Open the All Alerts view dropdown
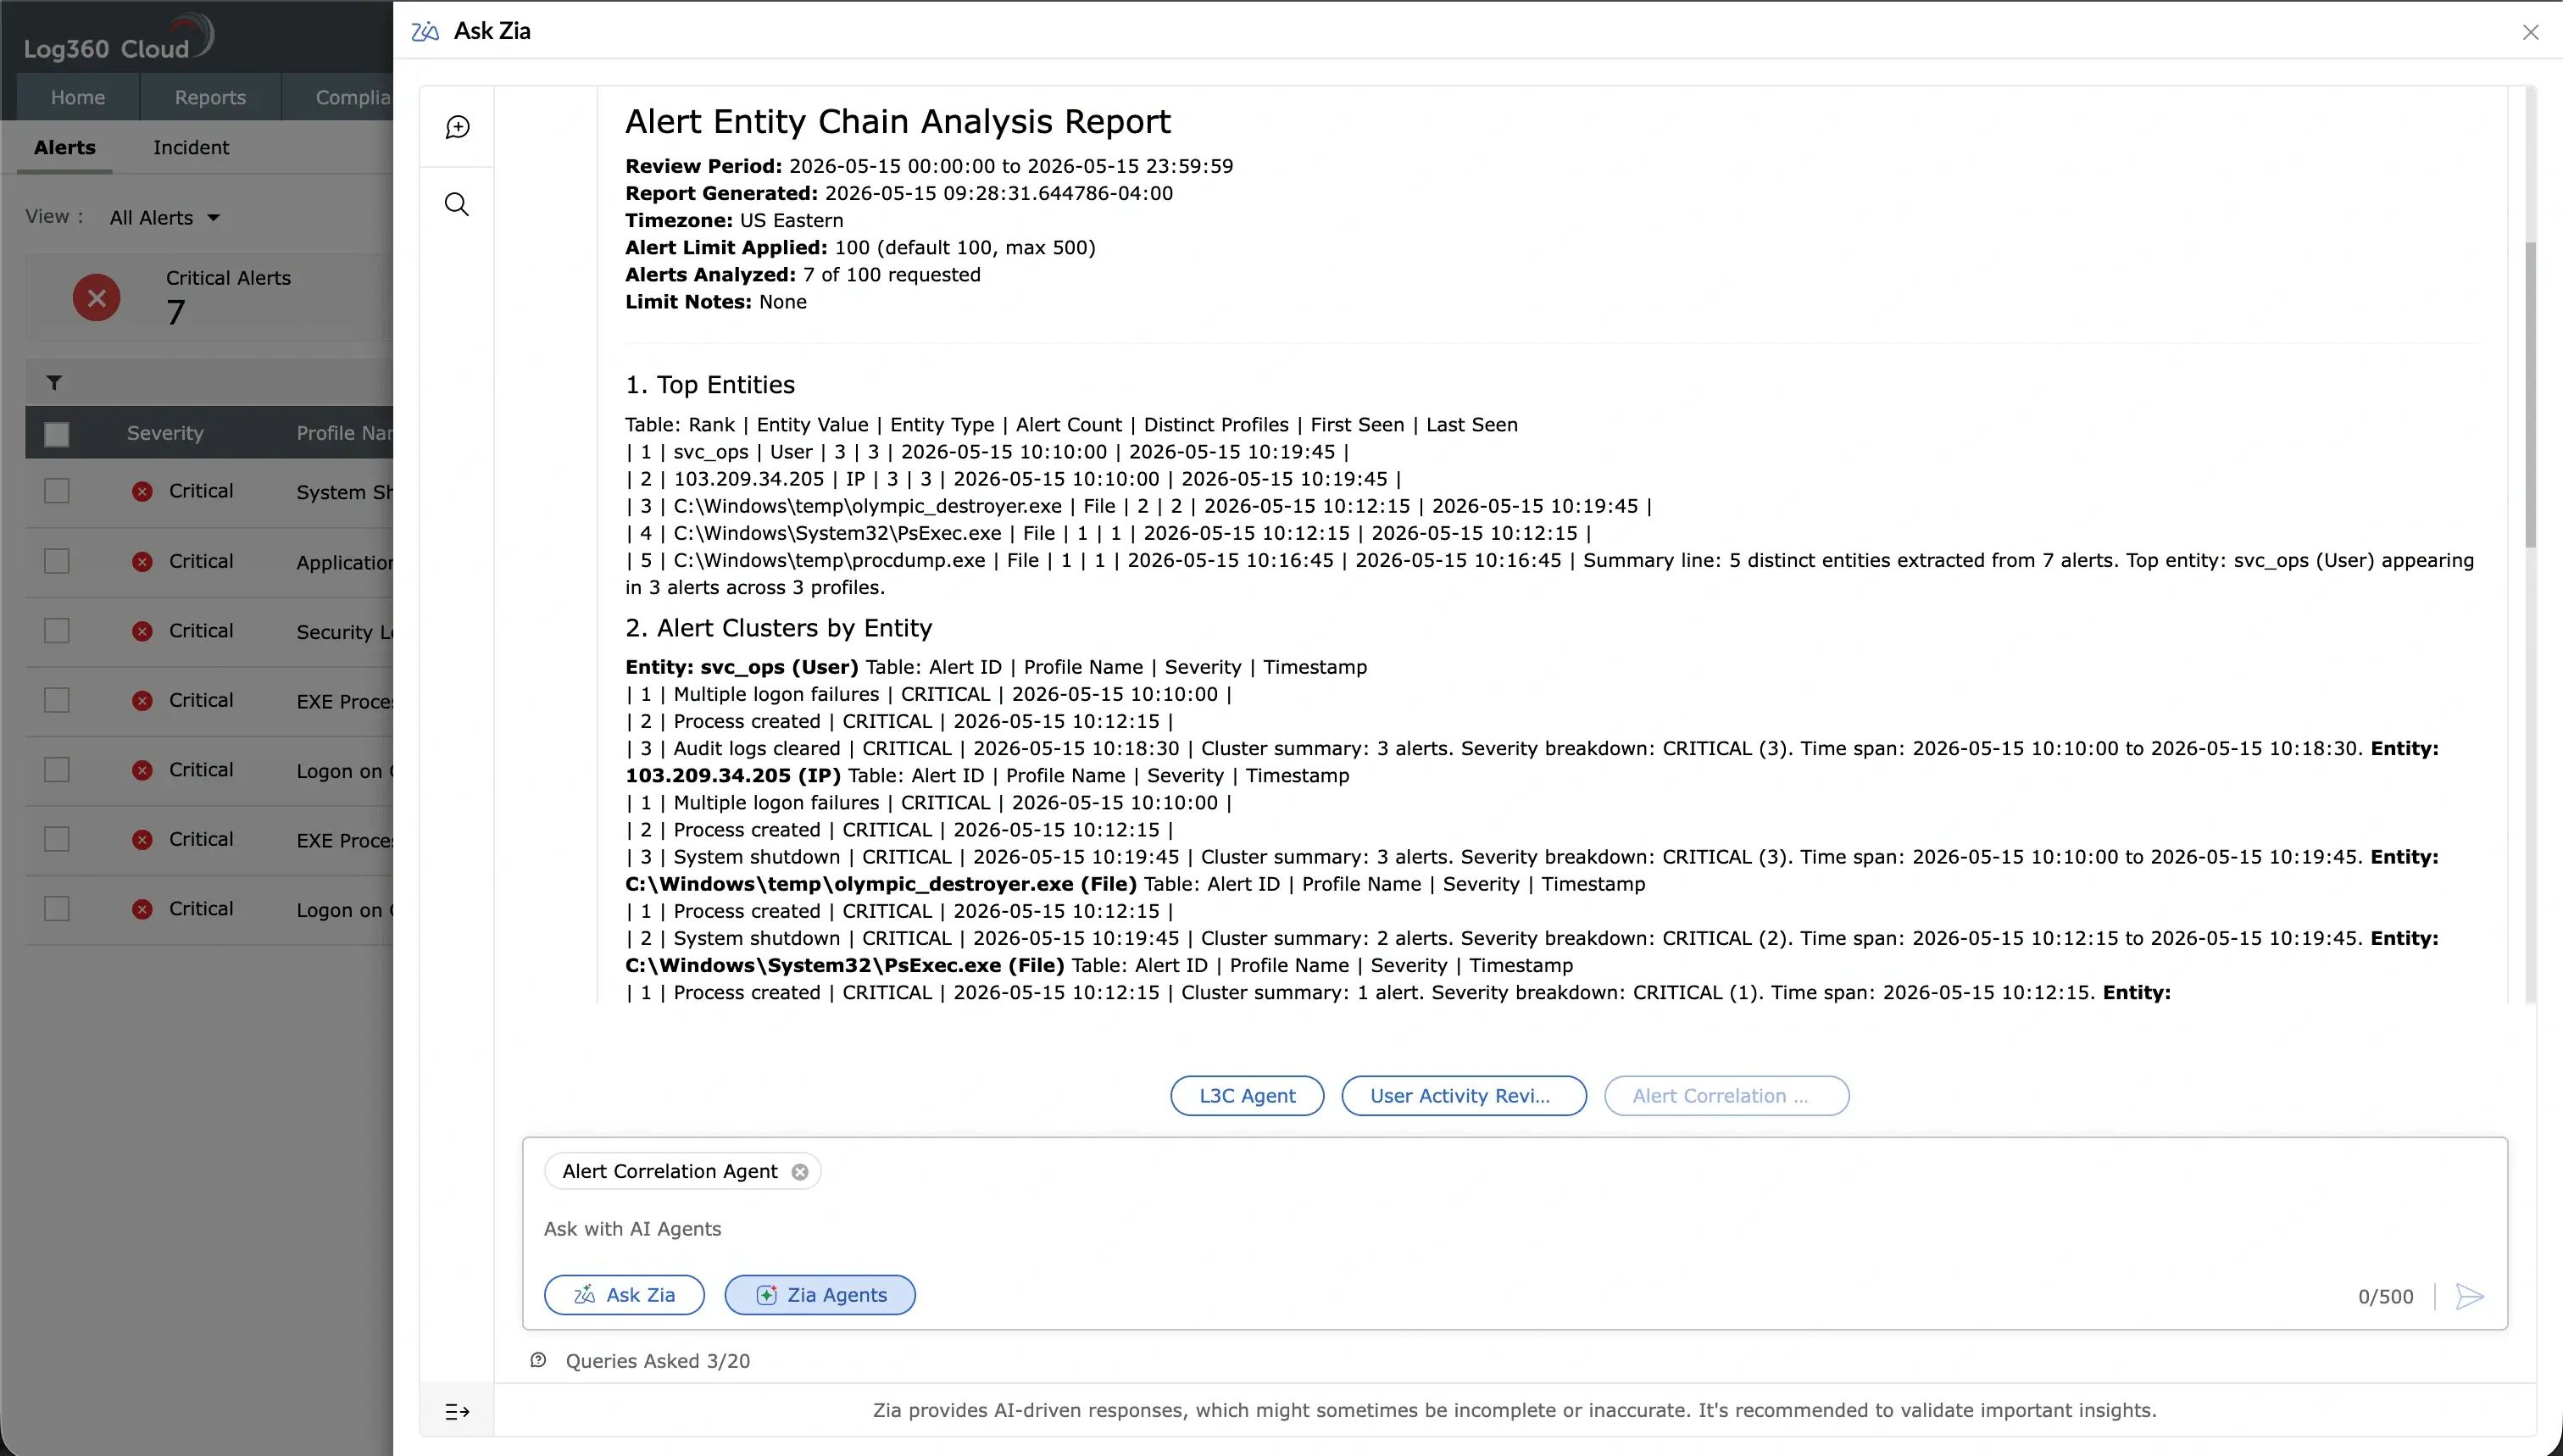 pyautogui.click(x=164, y=217)
